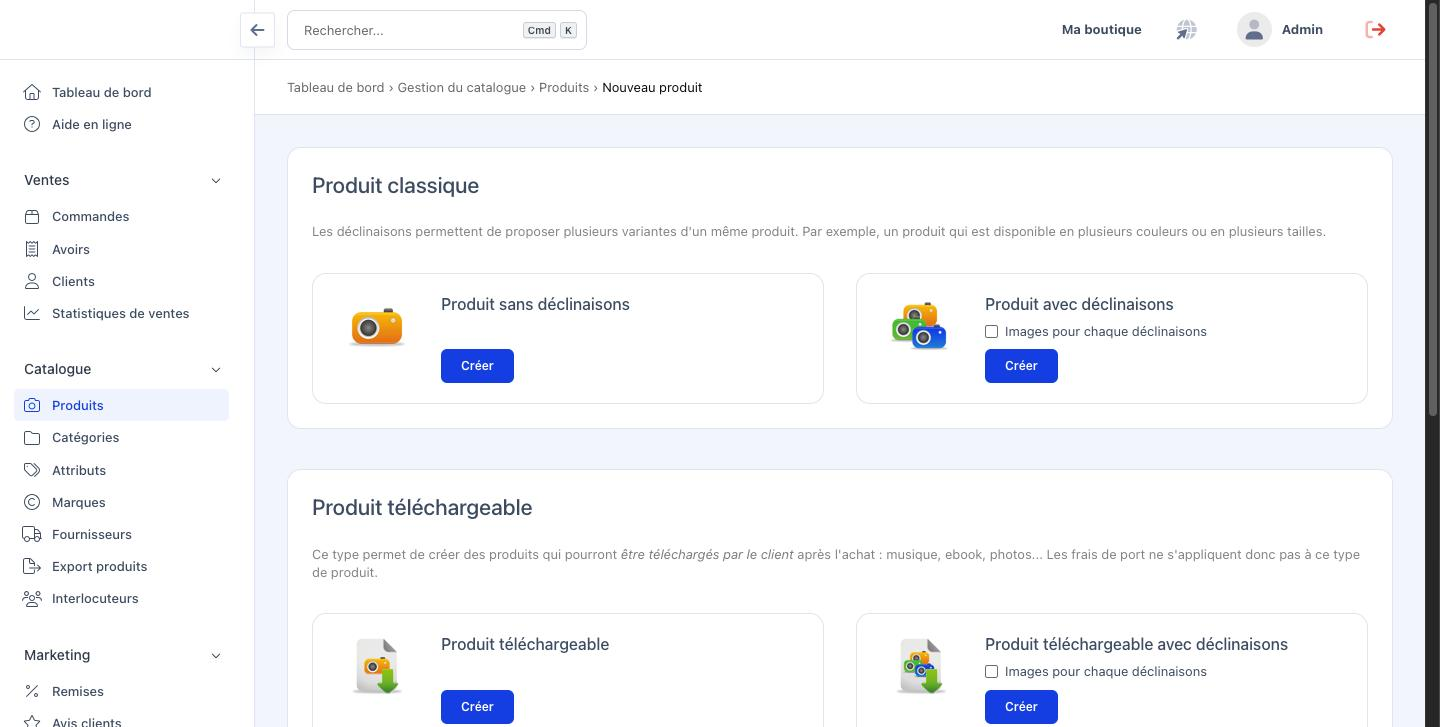Enable images checkbox under Produit avec déclinaisons
This screenshot has height=727, width=1440.
(991, 332)
